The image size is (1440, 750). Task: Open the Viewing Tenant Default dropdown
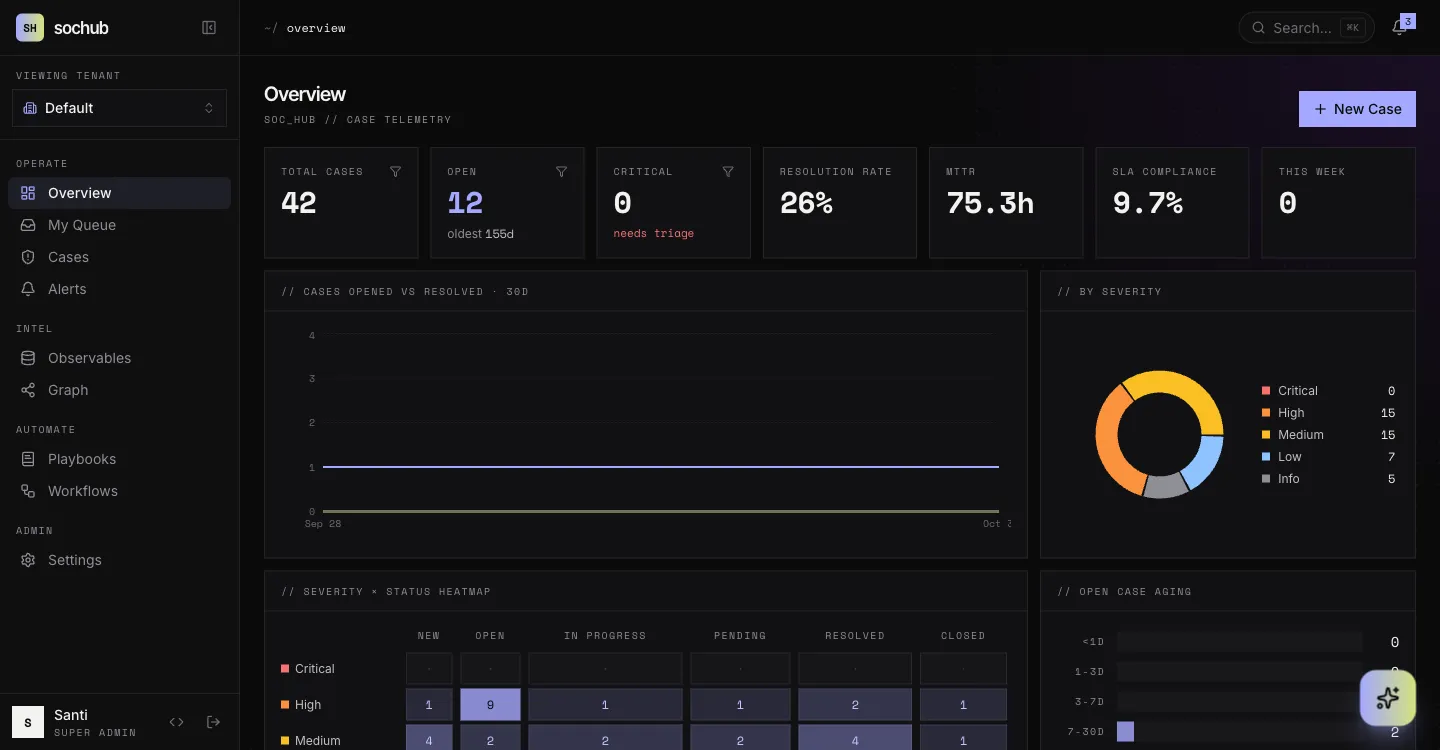(x=119, y=108)
